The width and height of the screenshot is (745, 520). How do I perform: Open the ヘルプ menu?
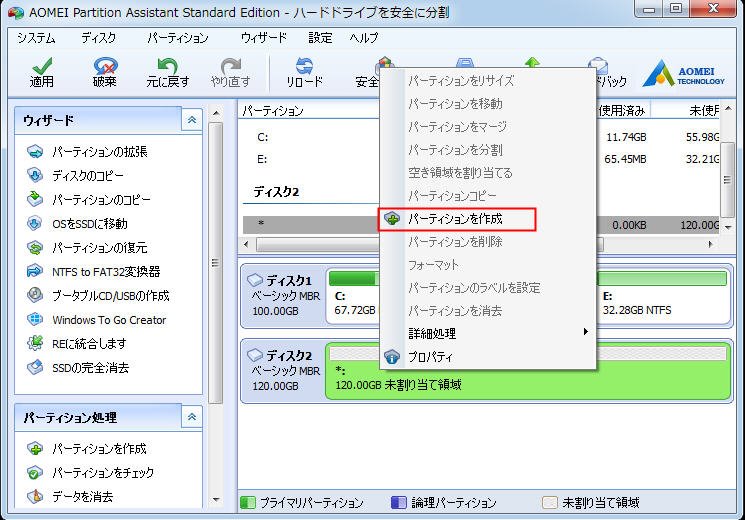(x=364, y=38)
